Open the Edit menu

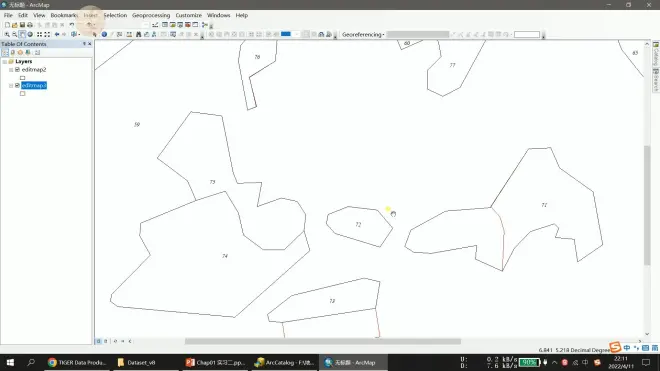tap(23, 15)
